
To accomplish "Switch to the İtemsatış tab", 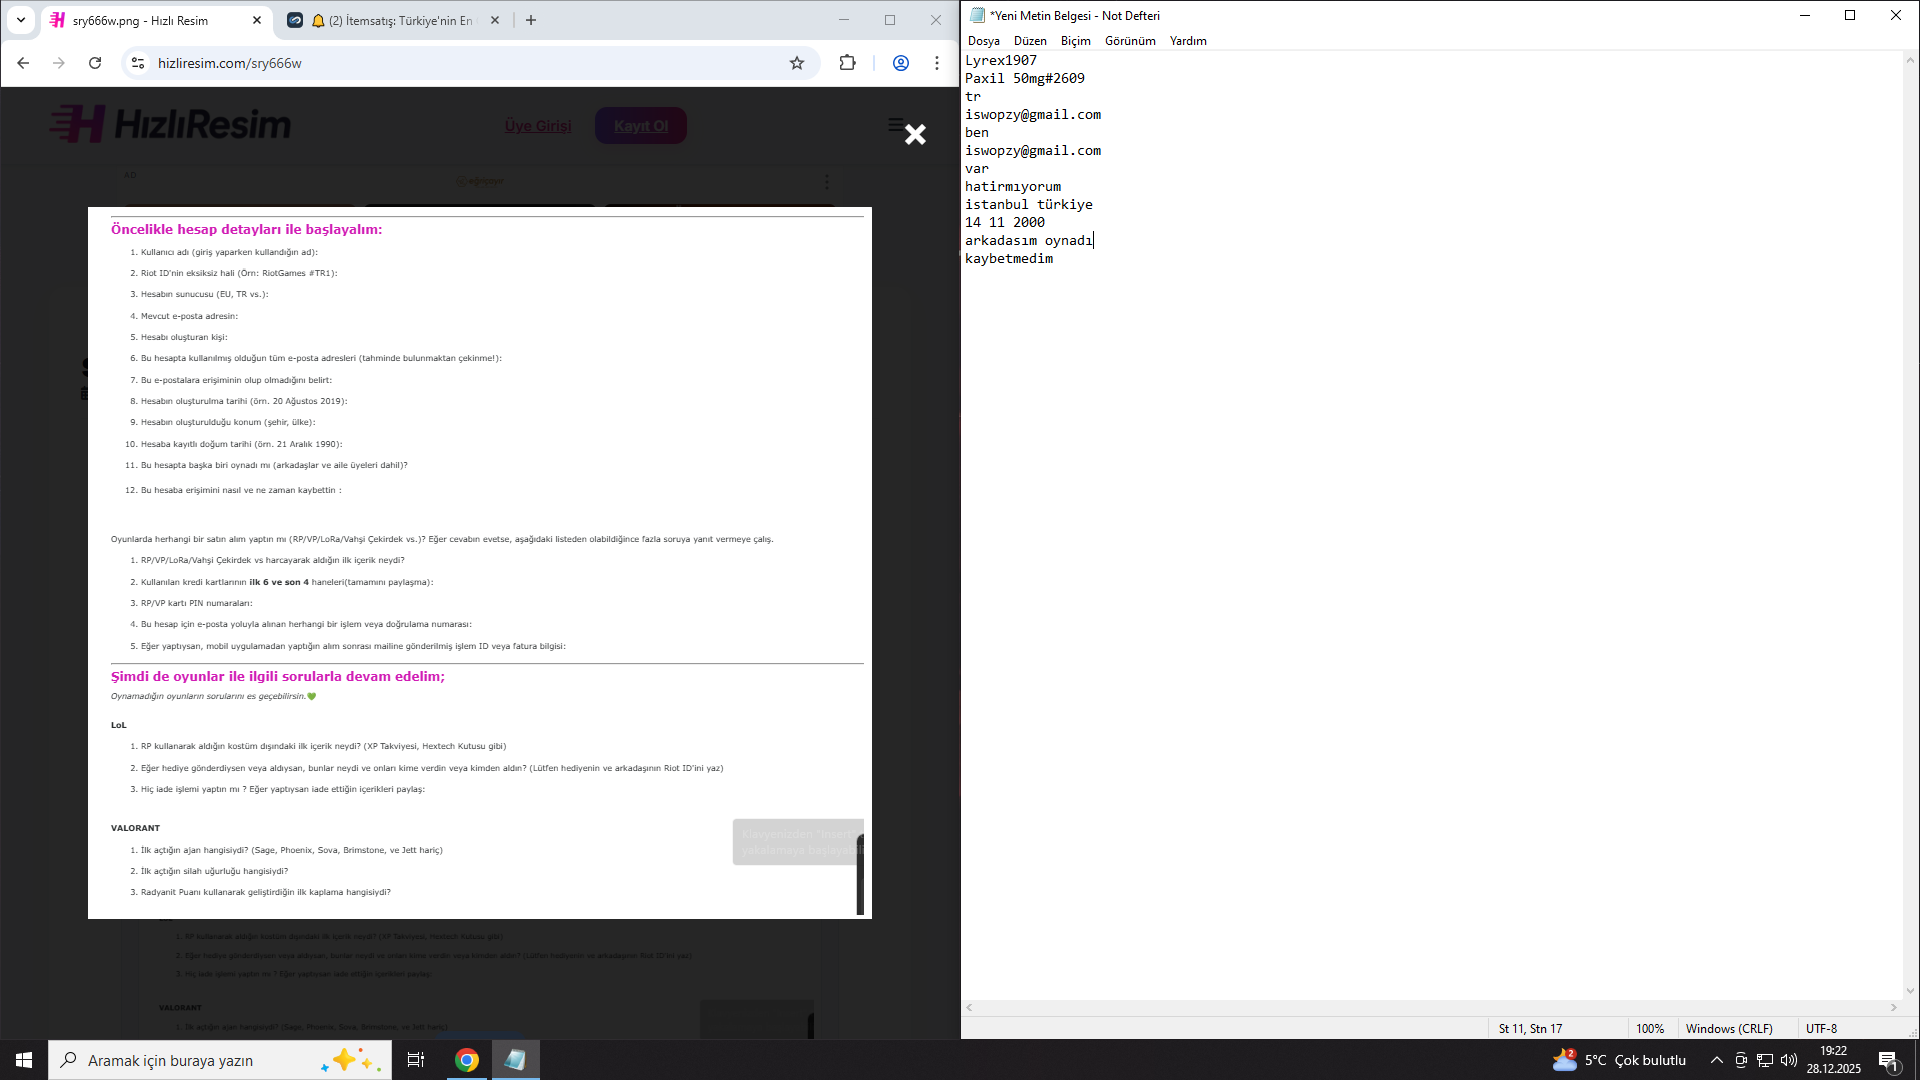I will 393,20.
